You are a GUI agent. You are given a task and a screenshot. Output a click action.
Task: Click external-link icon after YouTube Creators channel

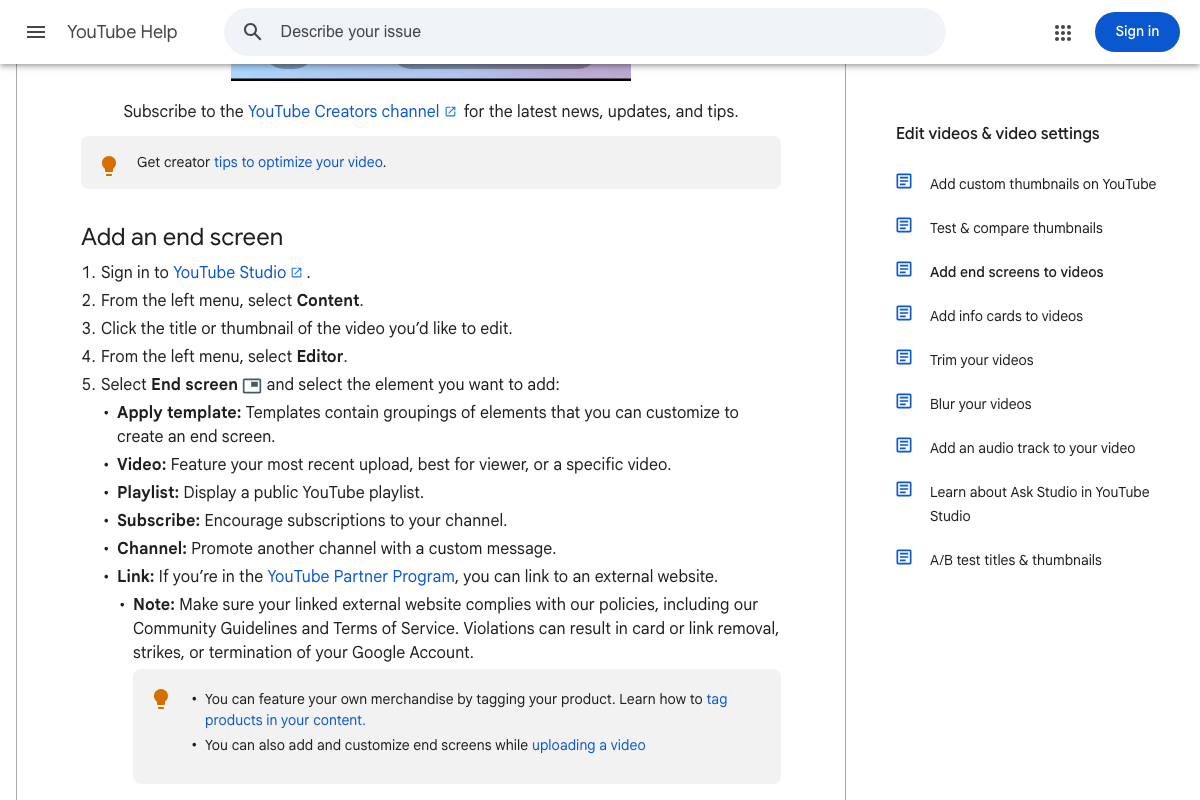click(451, 112)
